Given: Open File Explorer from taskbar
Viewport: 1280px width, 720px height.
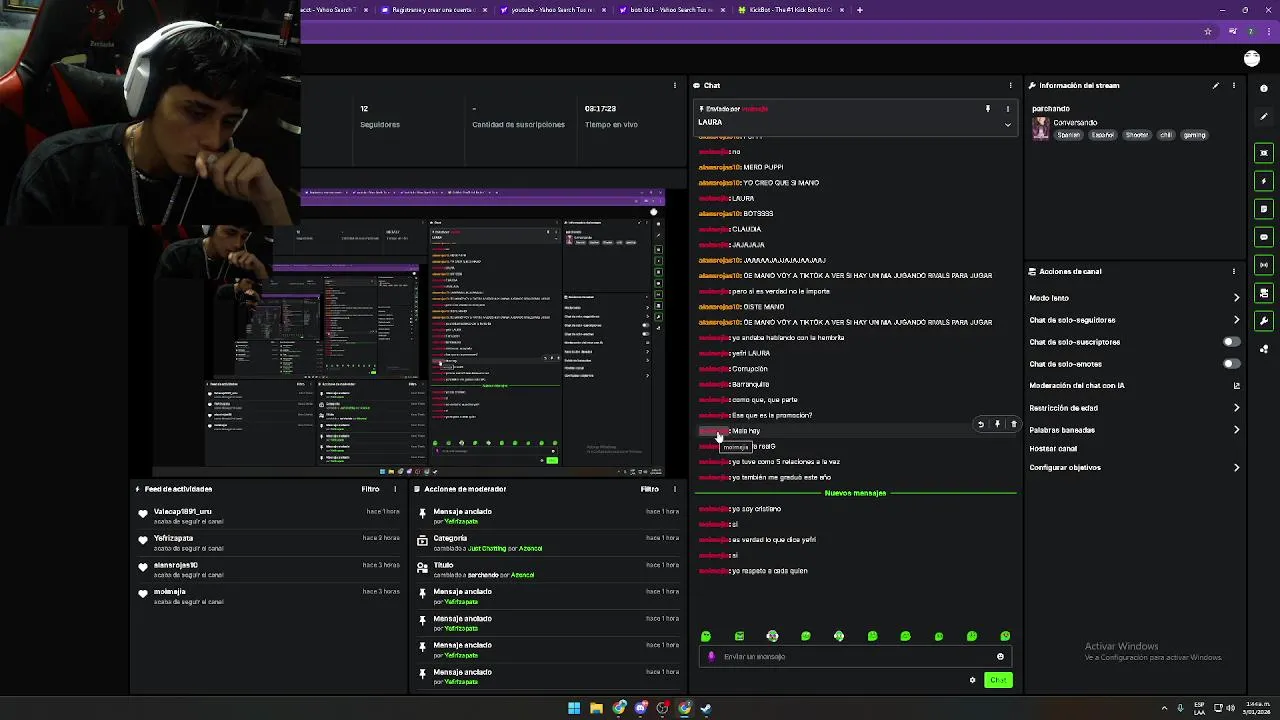Looking at the screenshot, I should pyautogui.click(x=596, y=708).
